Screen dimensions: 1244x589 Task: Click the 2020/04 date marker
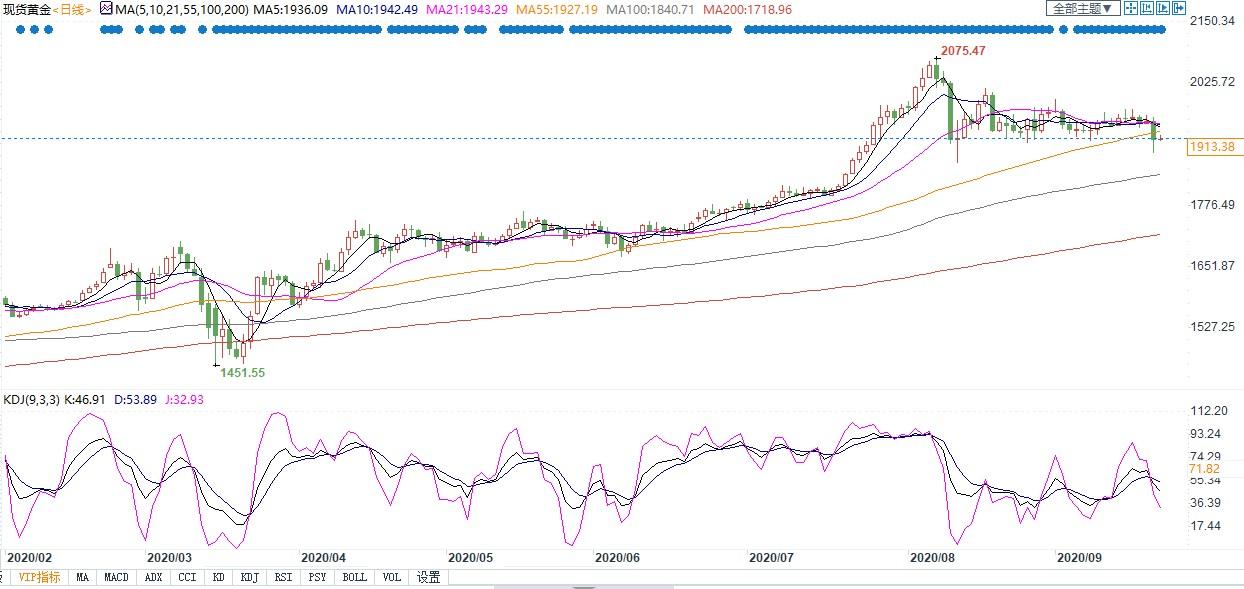(x=323, y=556)
